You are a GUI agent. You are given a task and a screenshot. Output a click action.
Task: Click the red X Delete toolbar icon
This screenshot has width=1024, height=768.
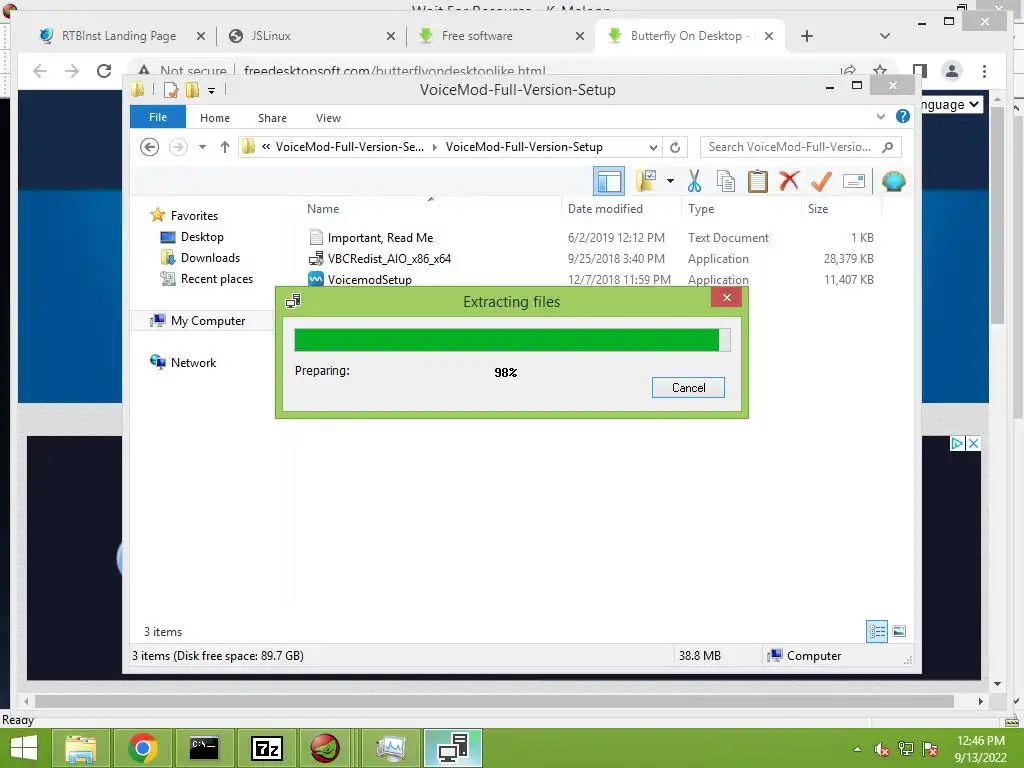[789, 180]
